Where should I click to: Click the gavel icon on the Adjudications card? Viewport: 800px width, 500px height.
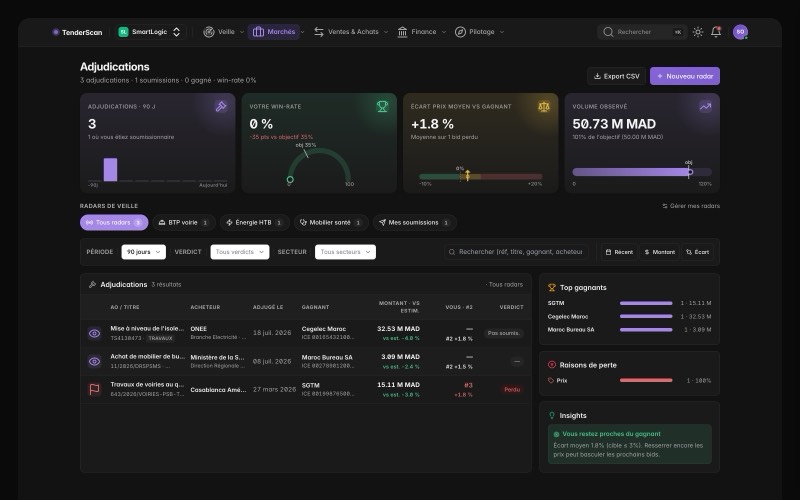click(x=221, y=106)
